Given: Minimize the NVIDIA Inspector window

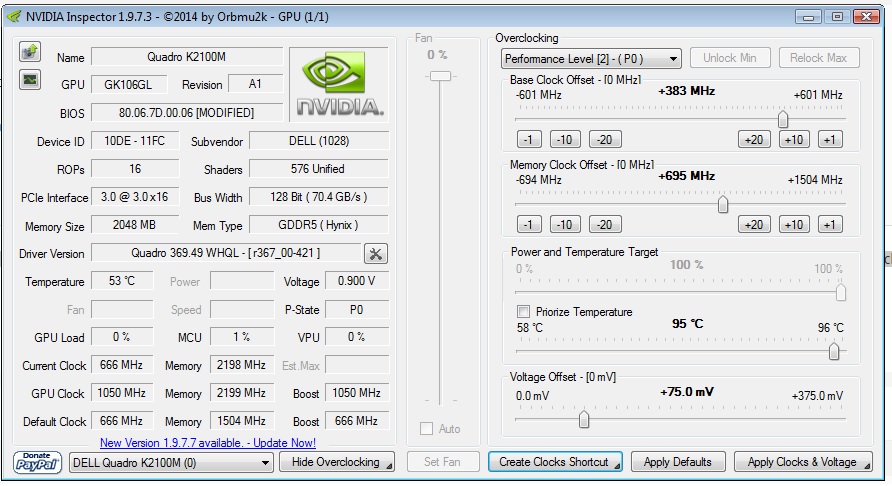Looking at the screenshot, I should [x=808, y=17].
